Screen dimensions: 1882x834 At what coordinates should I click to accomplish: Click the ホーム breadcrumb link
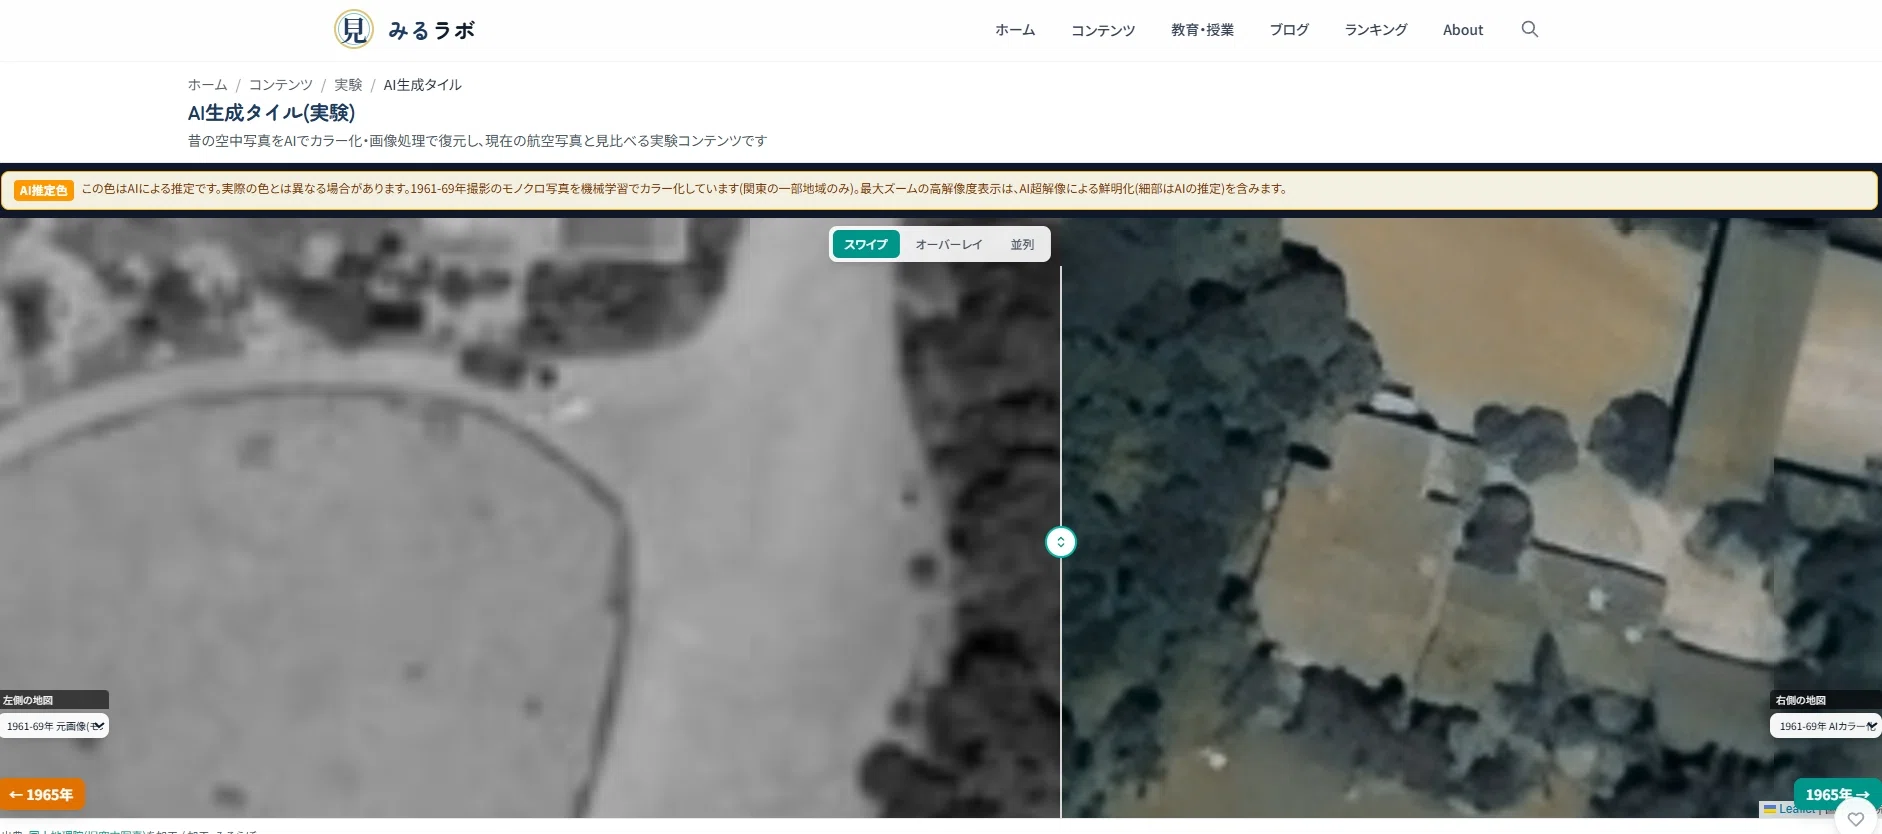(x=208, y=85)
